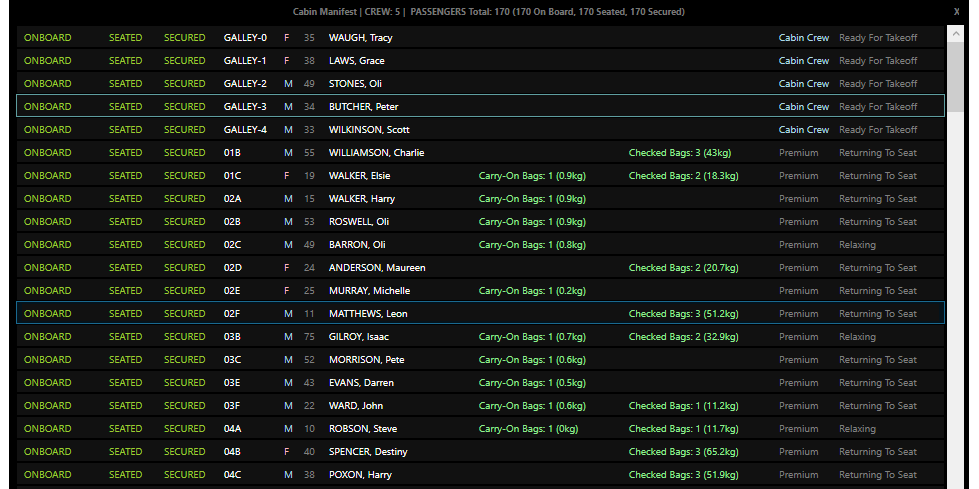Click Checked Bags: 2 (32.9kg)
Screen dimensions: 979x489
coord(683,337)
